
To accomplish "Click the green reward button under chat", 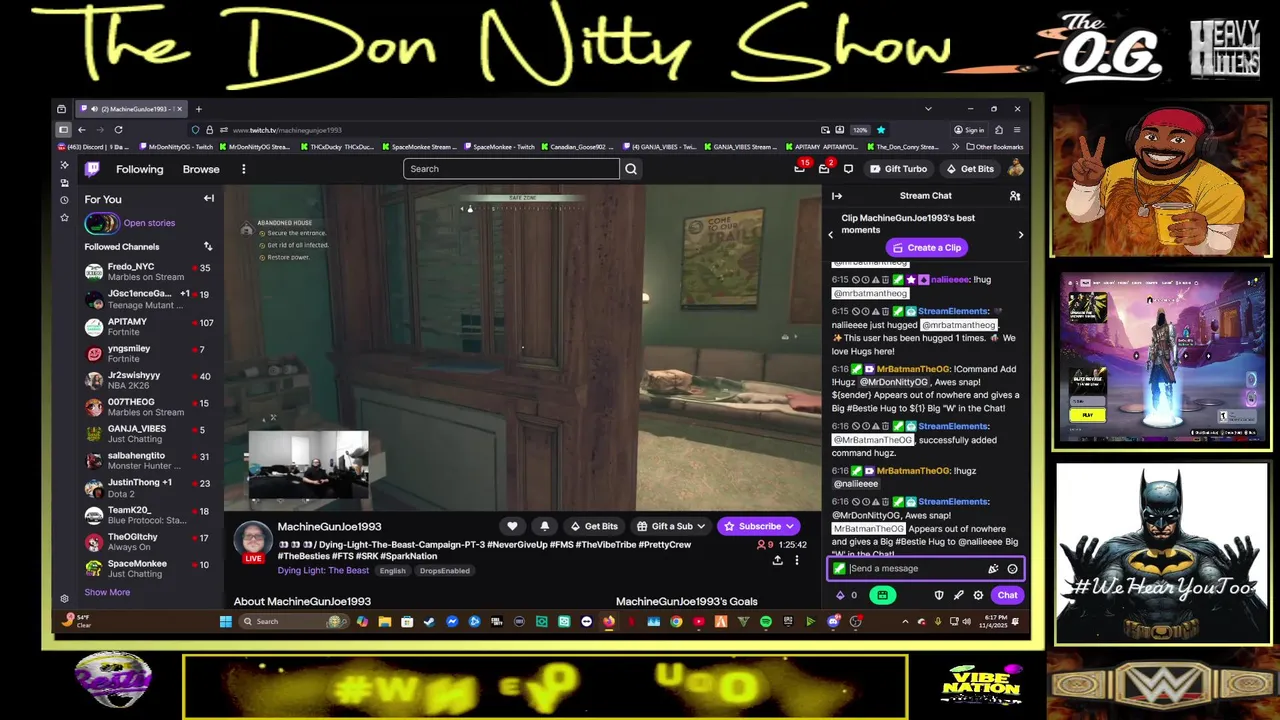I will click(882, 595).
